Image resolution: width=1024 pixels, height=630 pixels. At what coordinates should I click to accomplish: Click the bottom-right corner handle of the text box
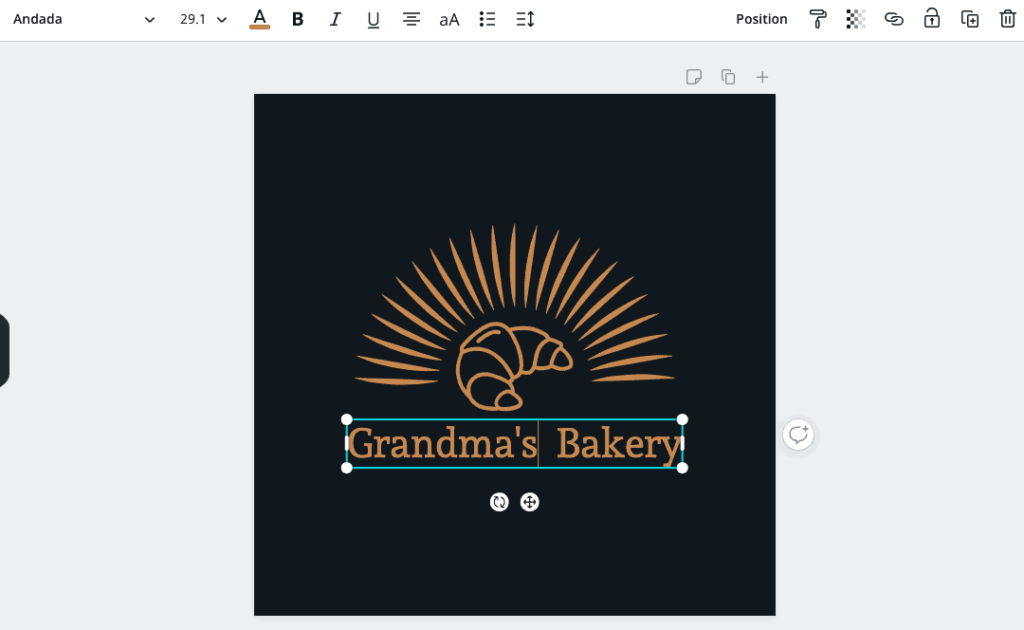coord(682,468)
